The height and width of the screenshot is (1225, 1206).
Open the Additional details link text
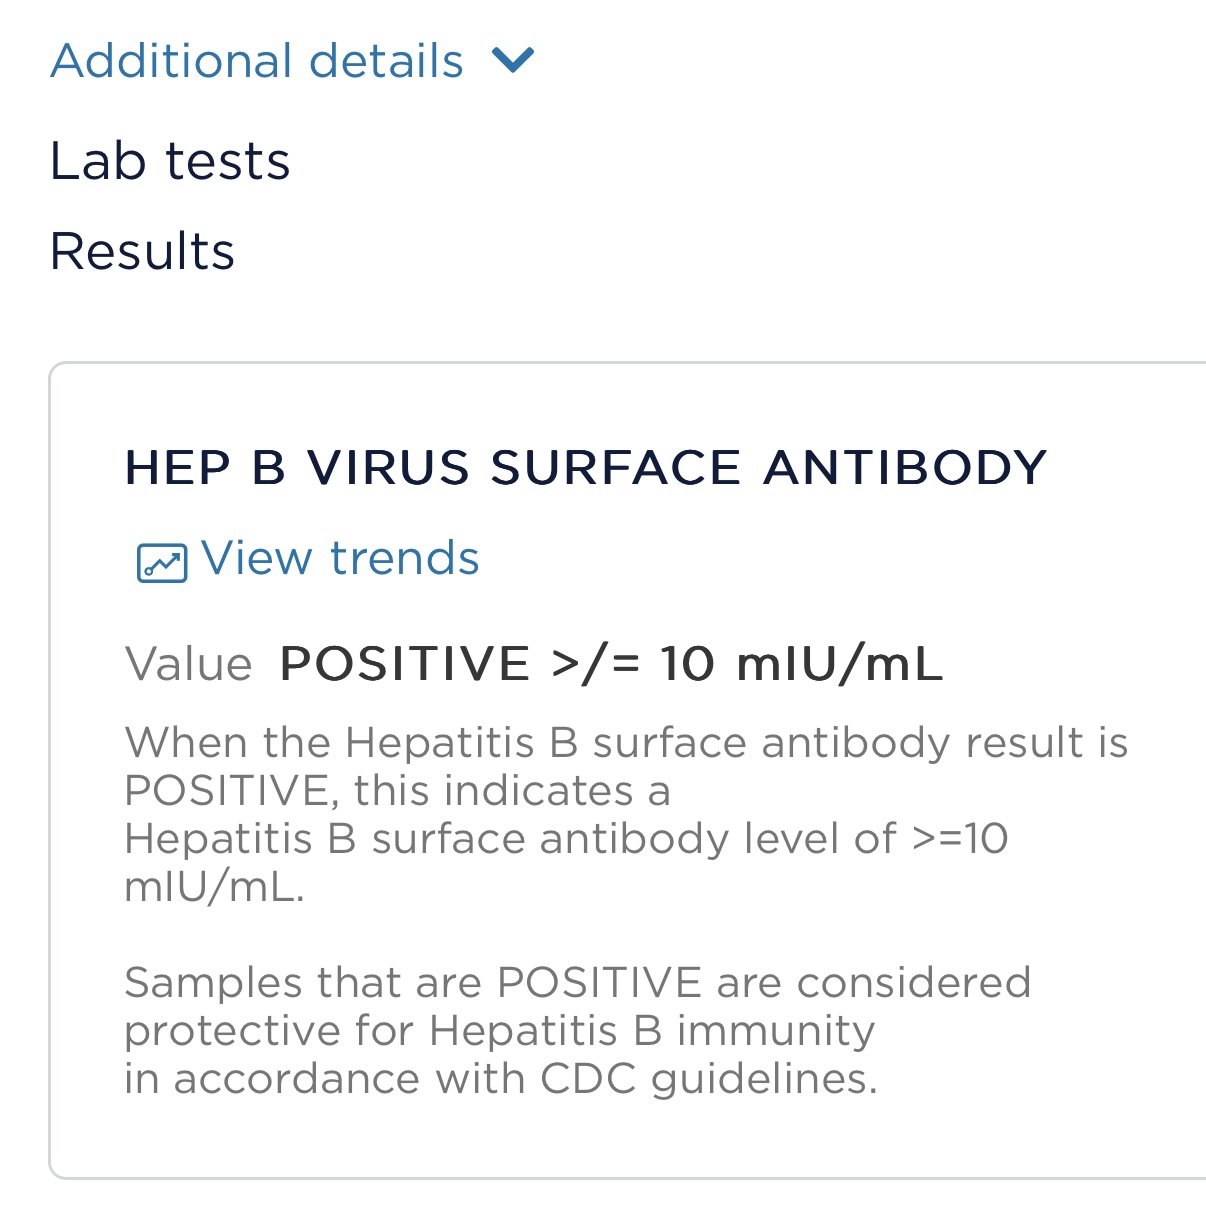coord(257,61)
